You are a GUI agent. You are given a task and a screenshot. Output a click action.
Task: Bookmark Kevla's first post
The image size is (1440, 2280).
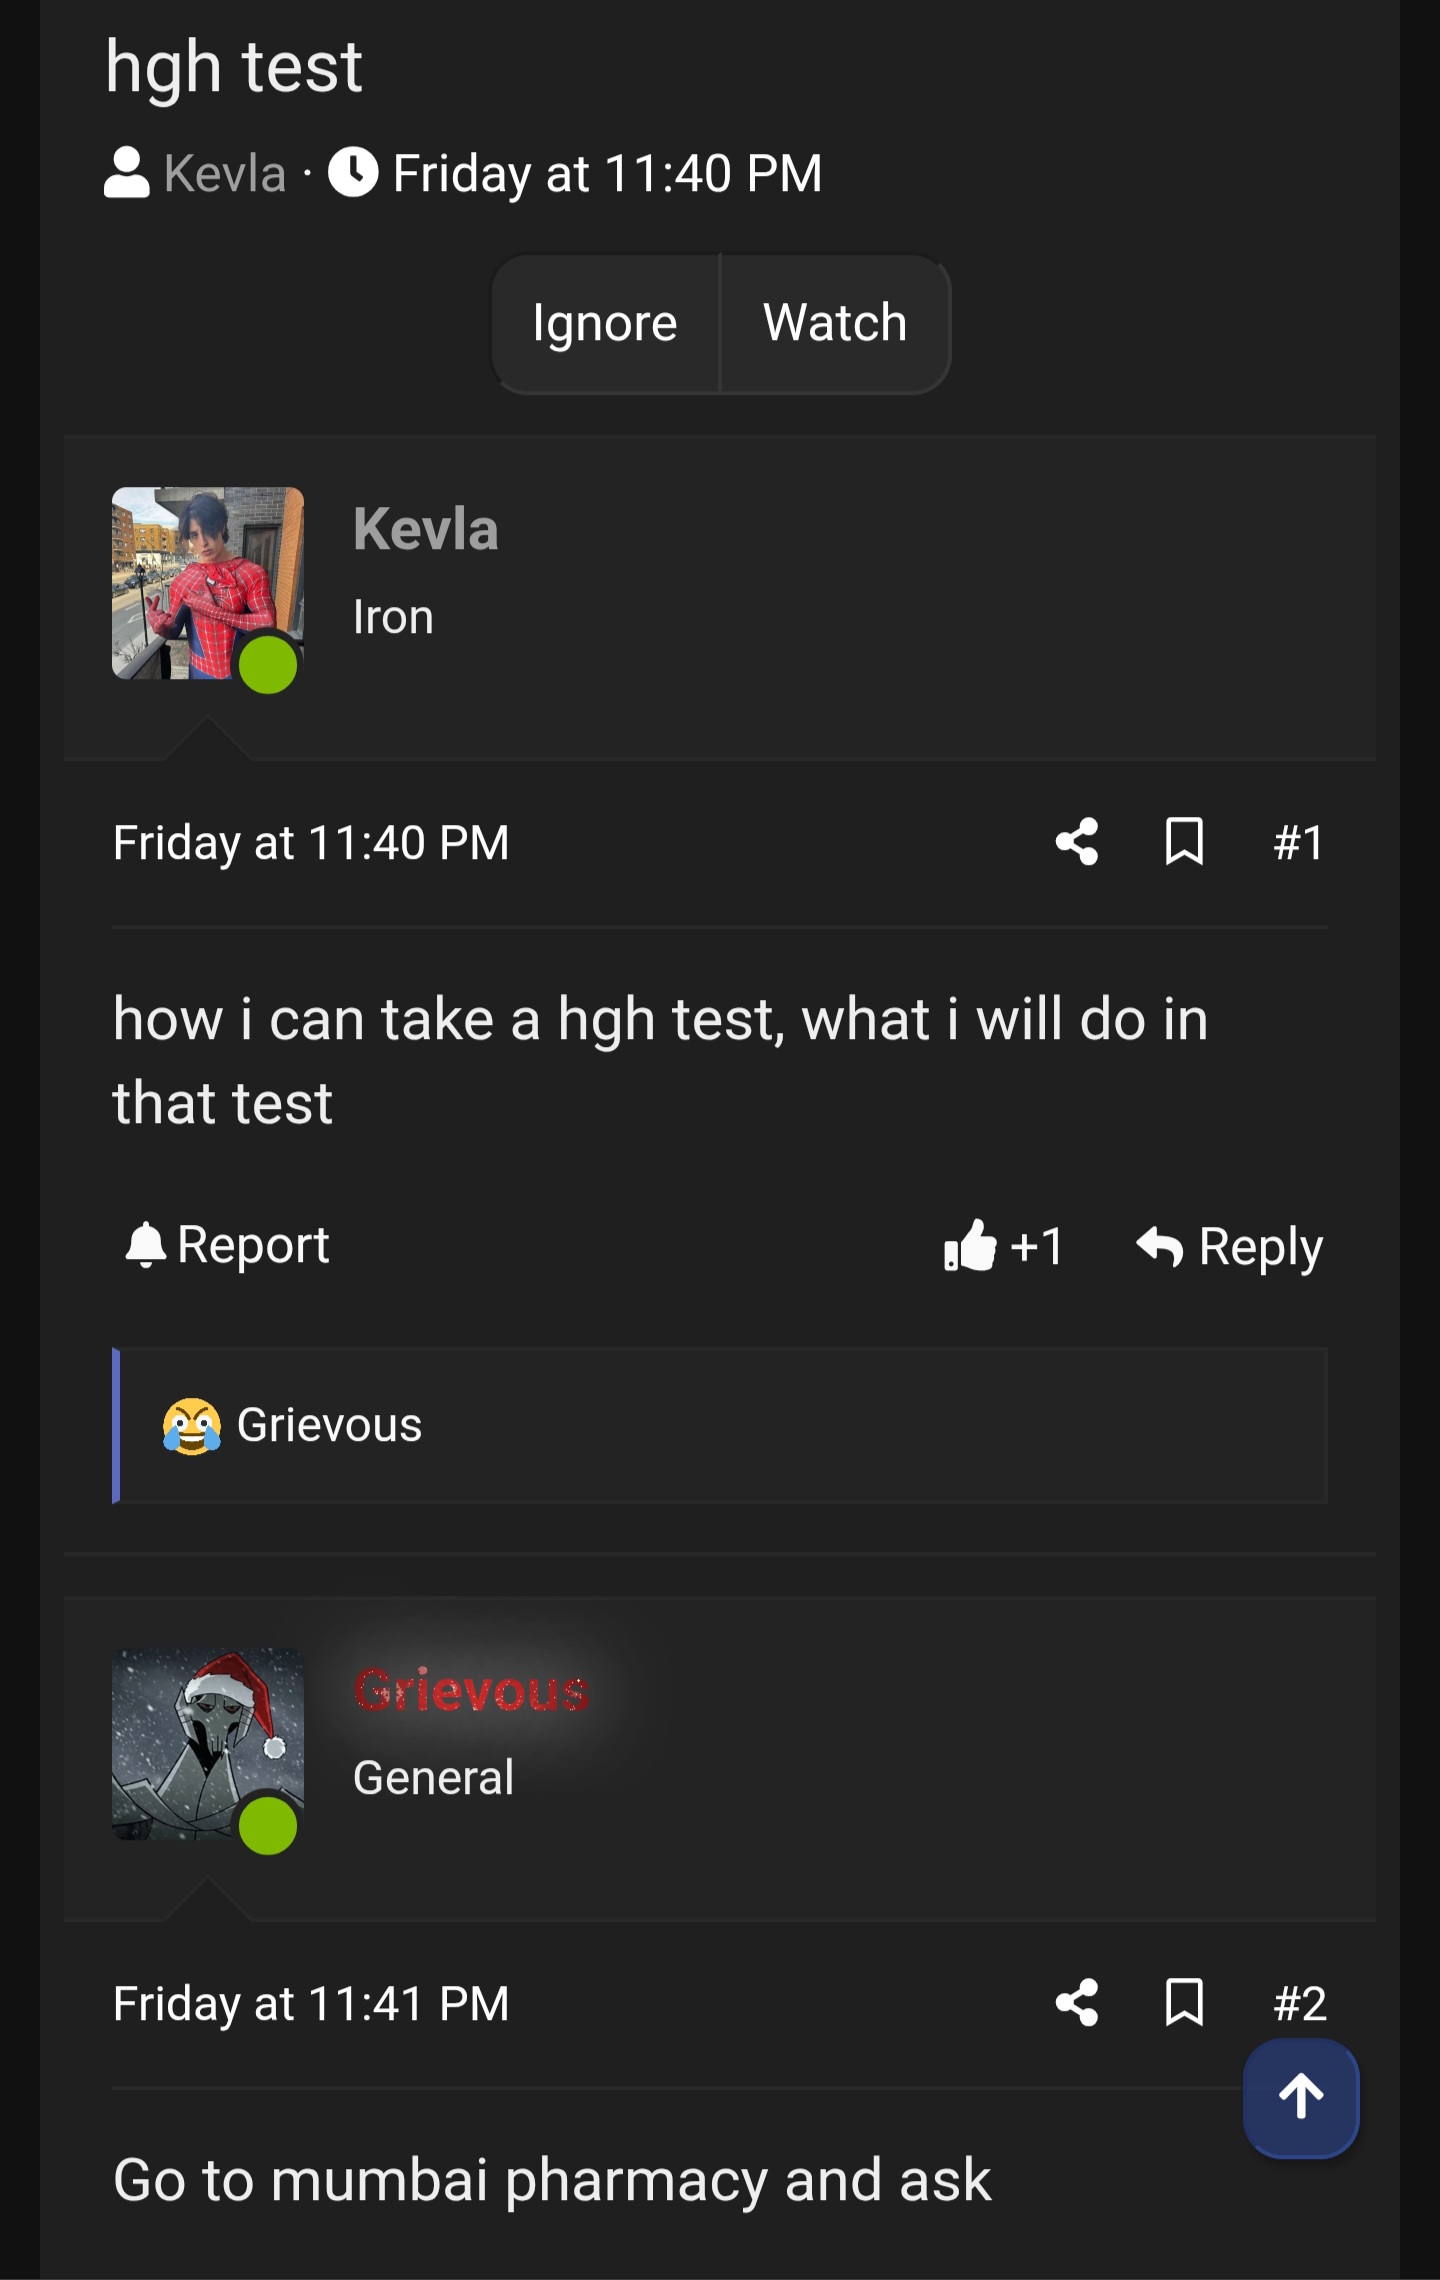click(x=1184, y=842)
